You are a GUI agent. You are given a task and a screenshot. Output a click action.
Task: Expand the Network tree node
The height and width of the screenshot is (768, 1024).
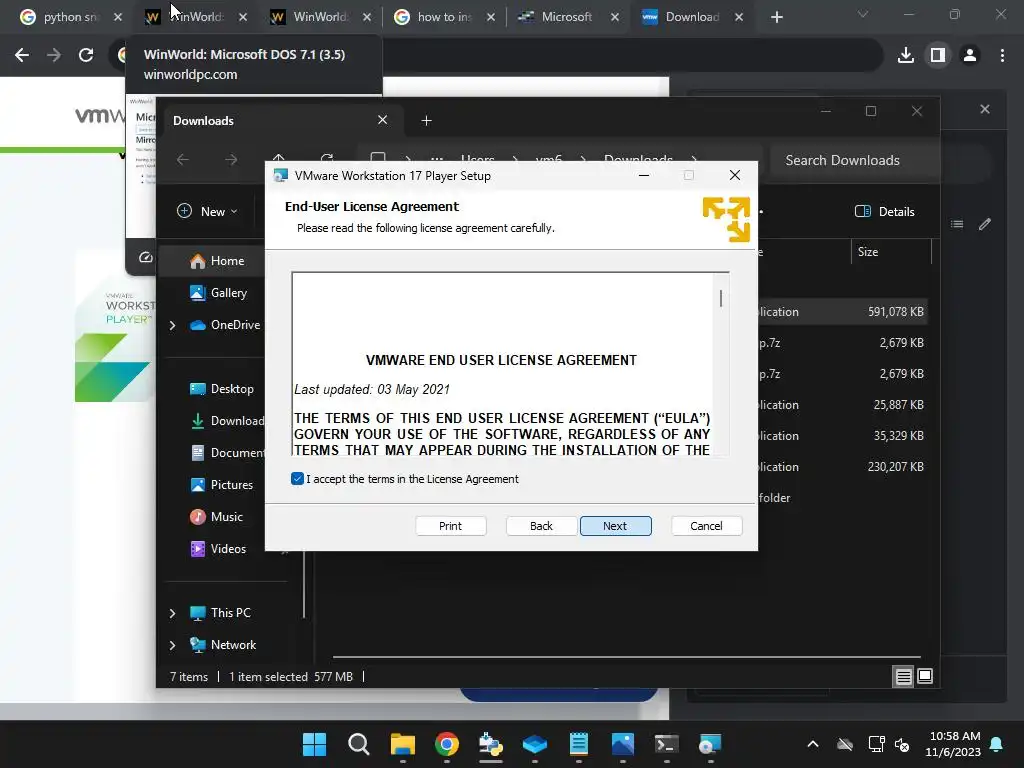172,645
